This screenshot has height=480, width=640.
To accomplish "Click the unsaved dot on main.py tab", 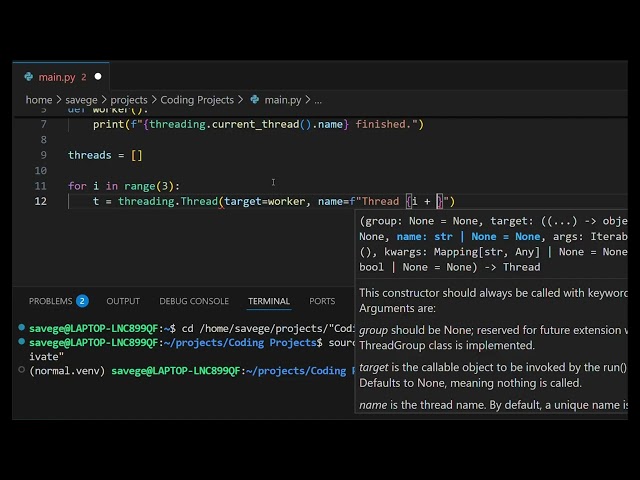I will [x=98, y=76].
